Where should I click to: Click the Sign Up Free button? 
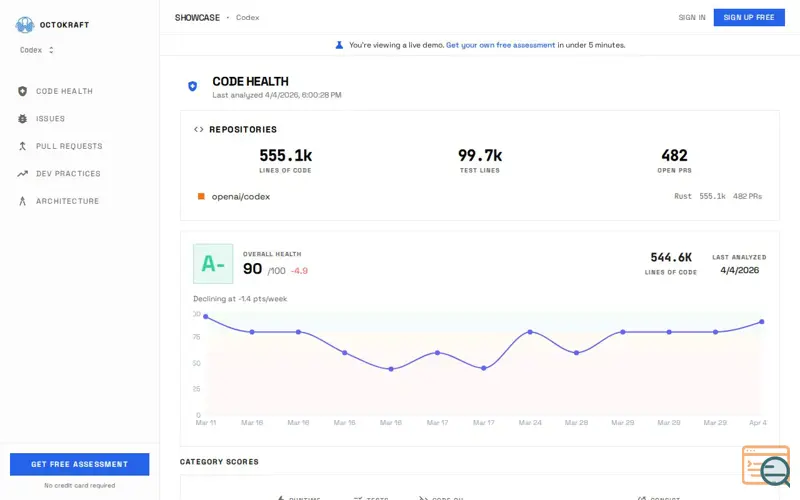(749, 17)
